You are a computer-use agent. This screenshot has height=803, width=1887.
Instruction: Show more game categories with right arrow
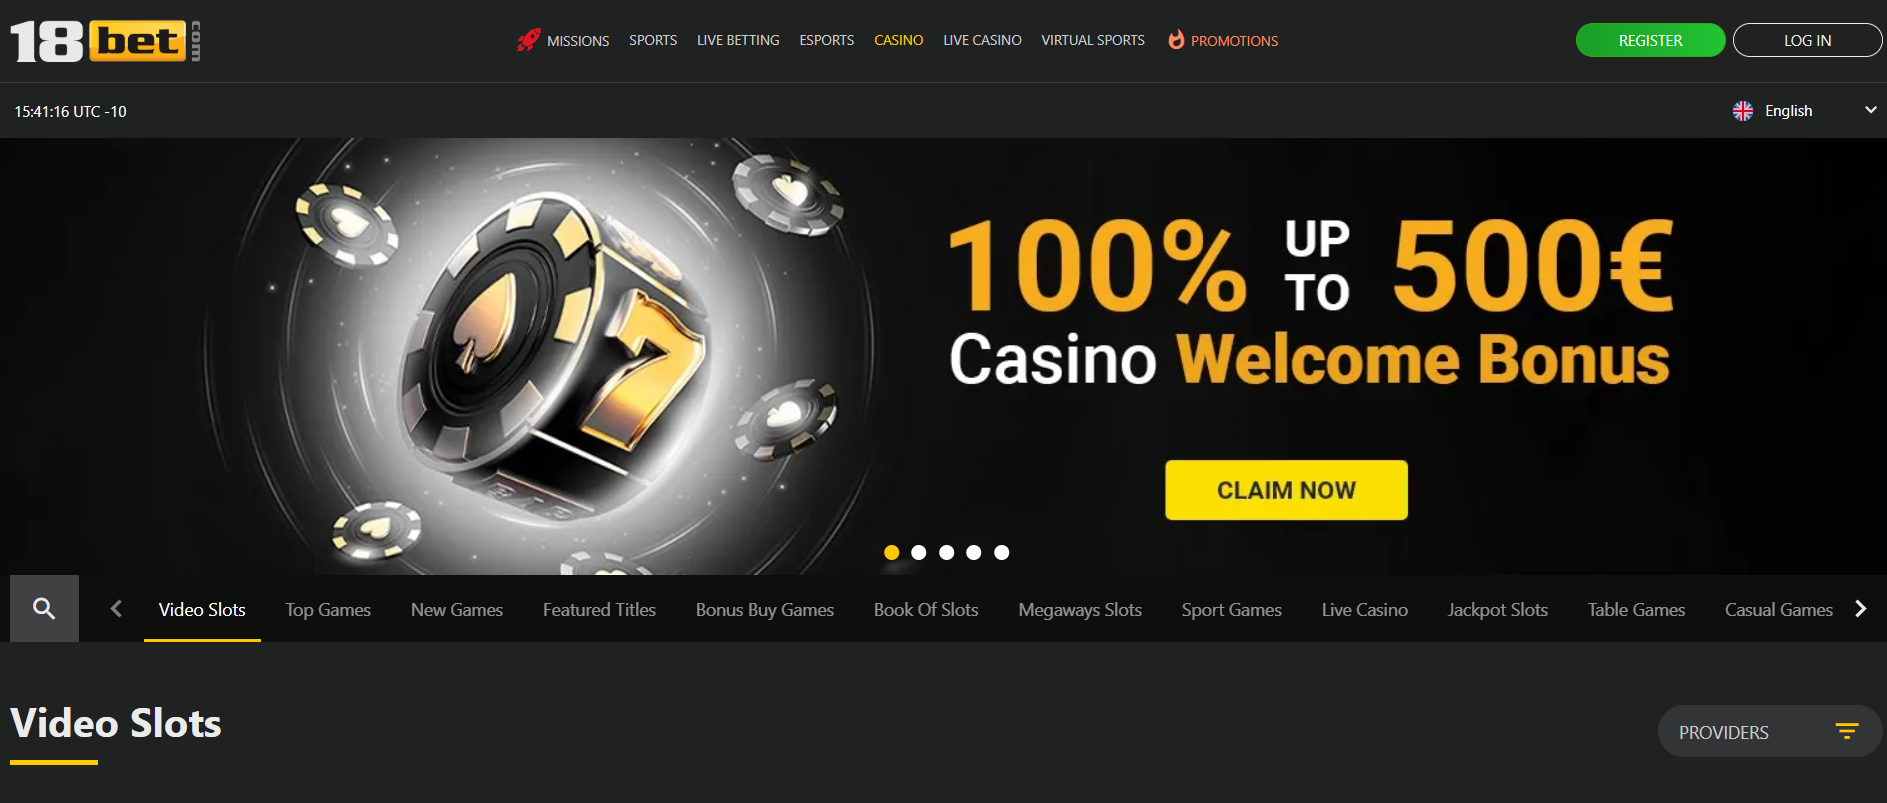tap(1860, 608)
